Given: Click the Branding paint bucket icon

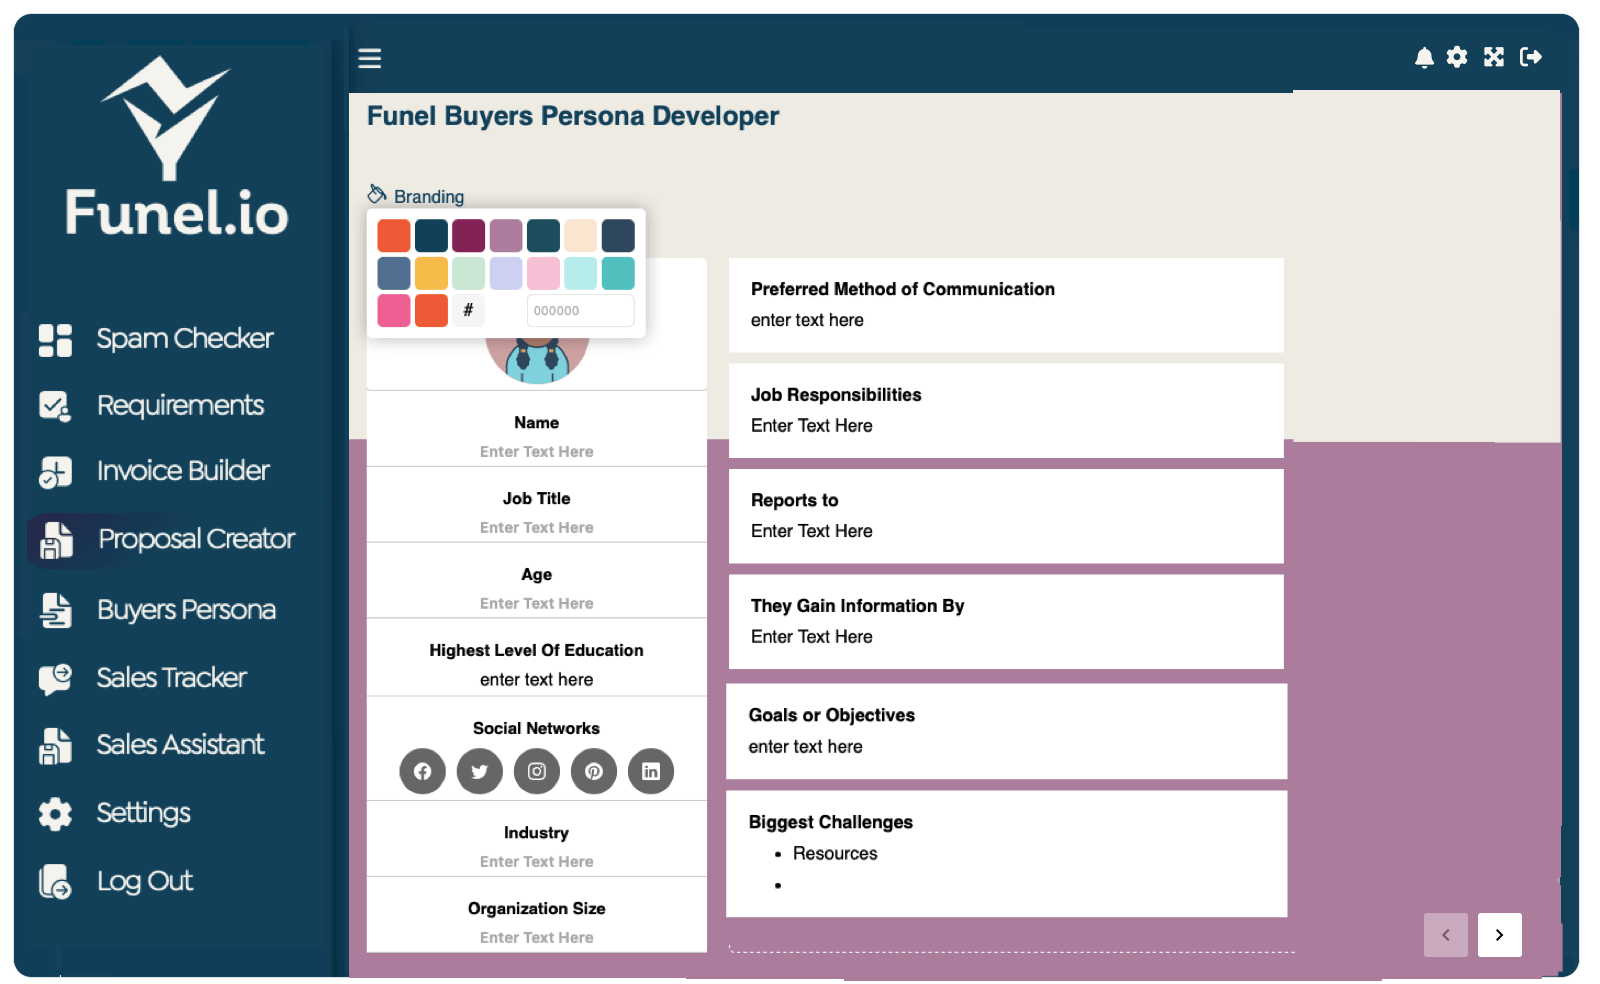Looking at the screenshot, I should click(377, 193).
